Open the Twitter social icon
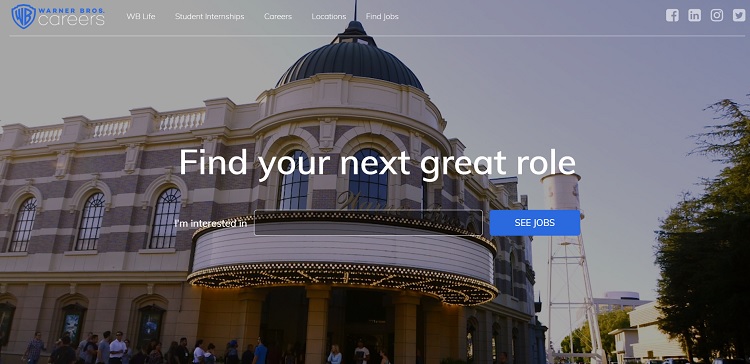Screen dimensions: 750x364 739,15
